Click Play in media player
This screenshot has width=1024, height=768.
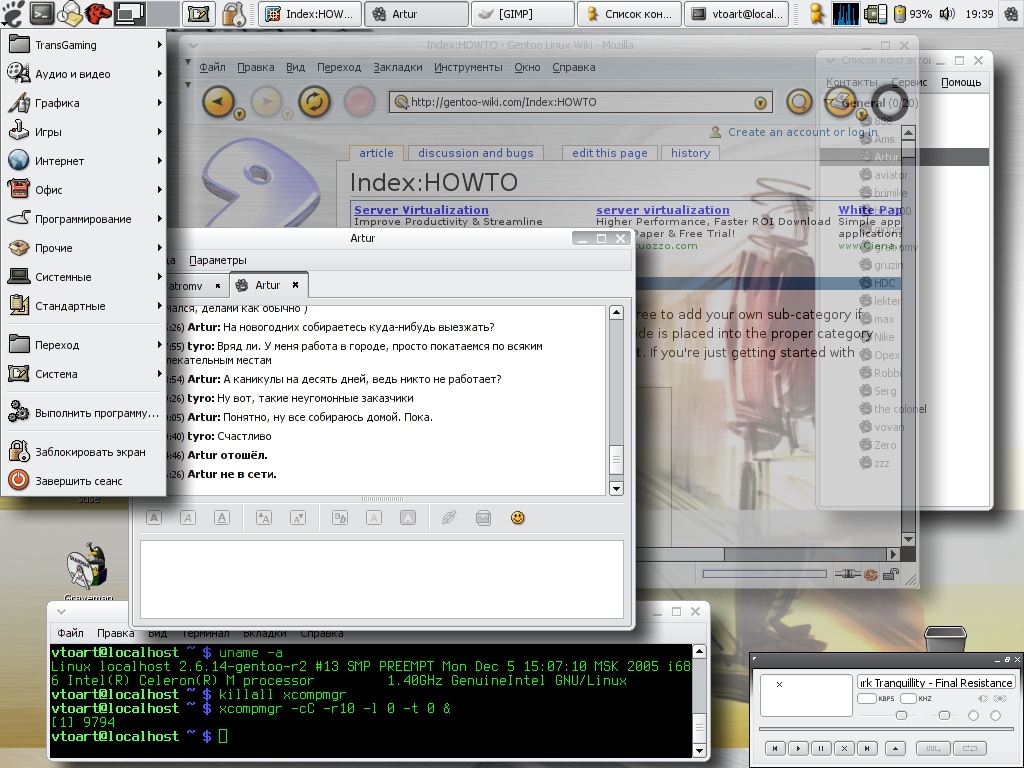point(797,748)
